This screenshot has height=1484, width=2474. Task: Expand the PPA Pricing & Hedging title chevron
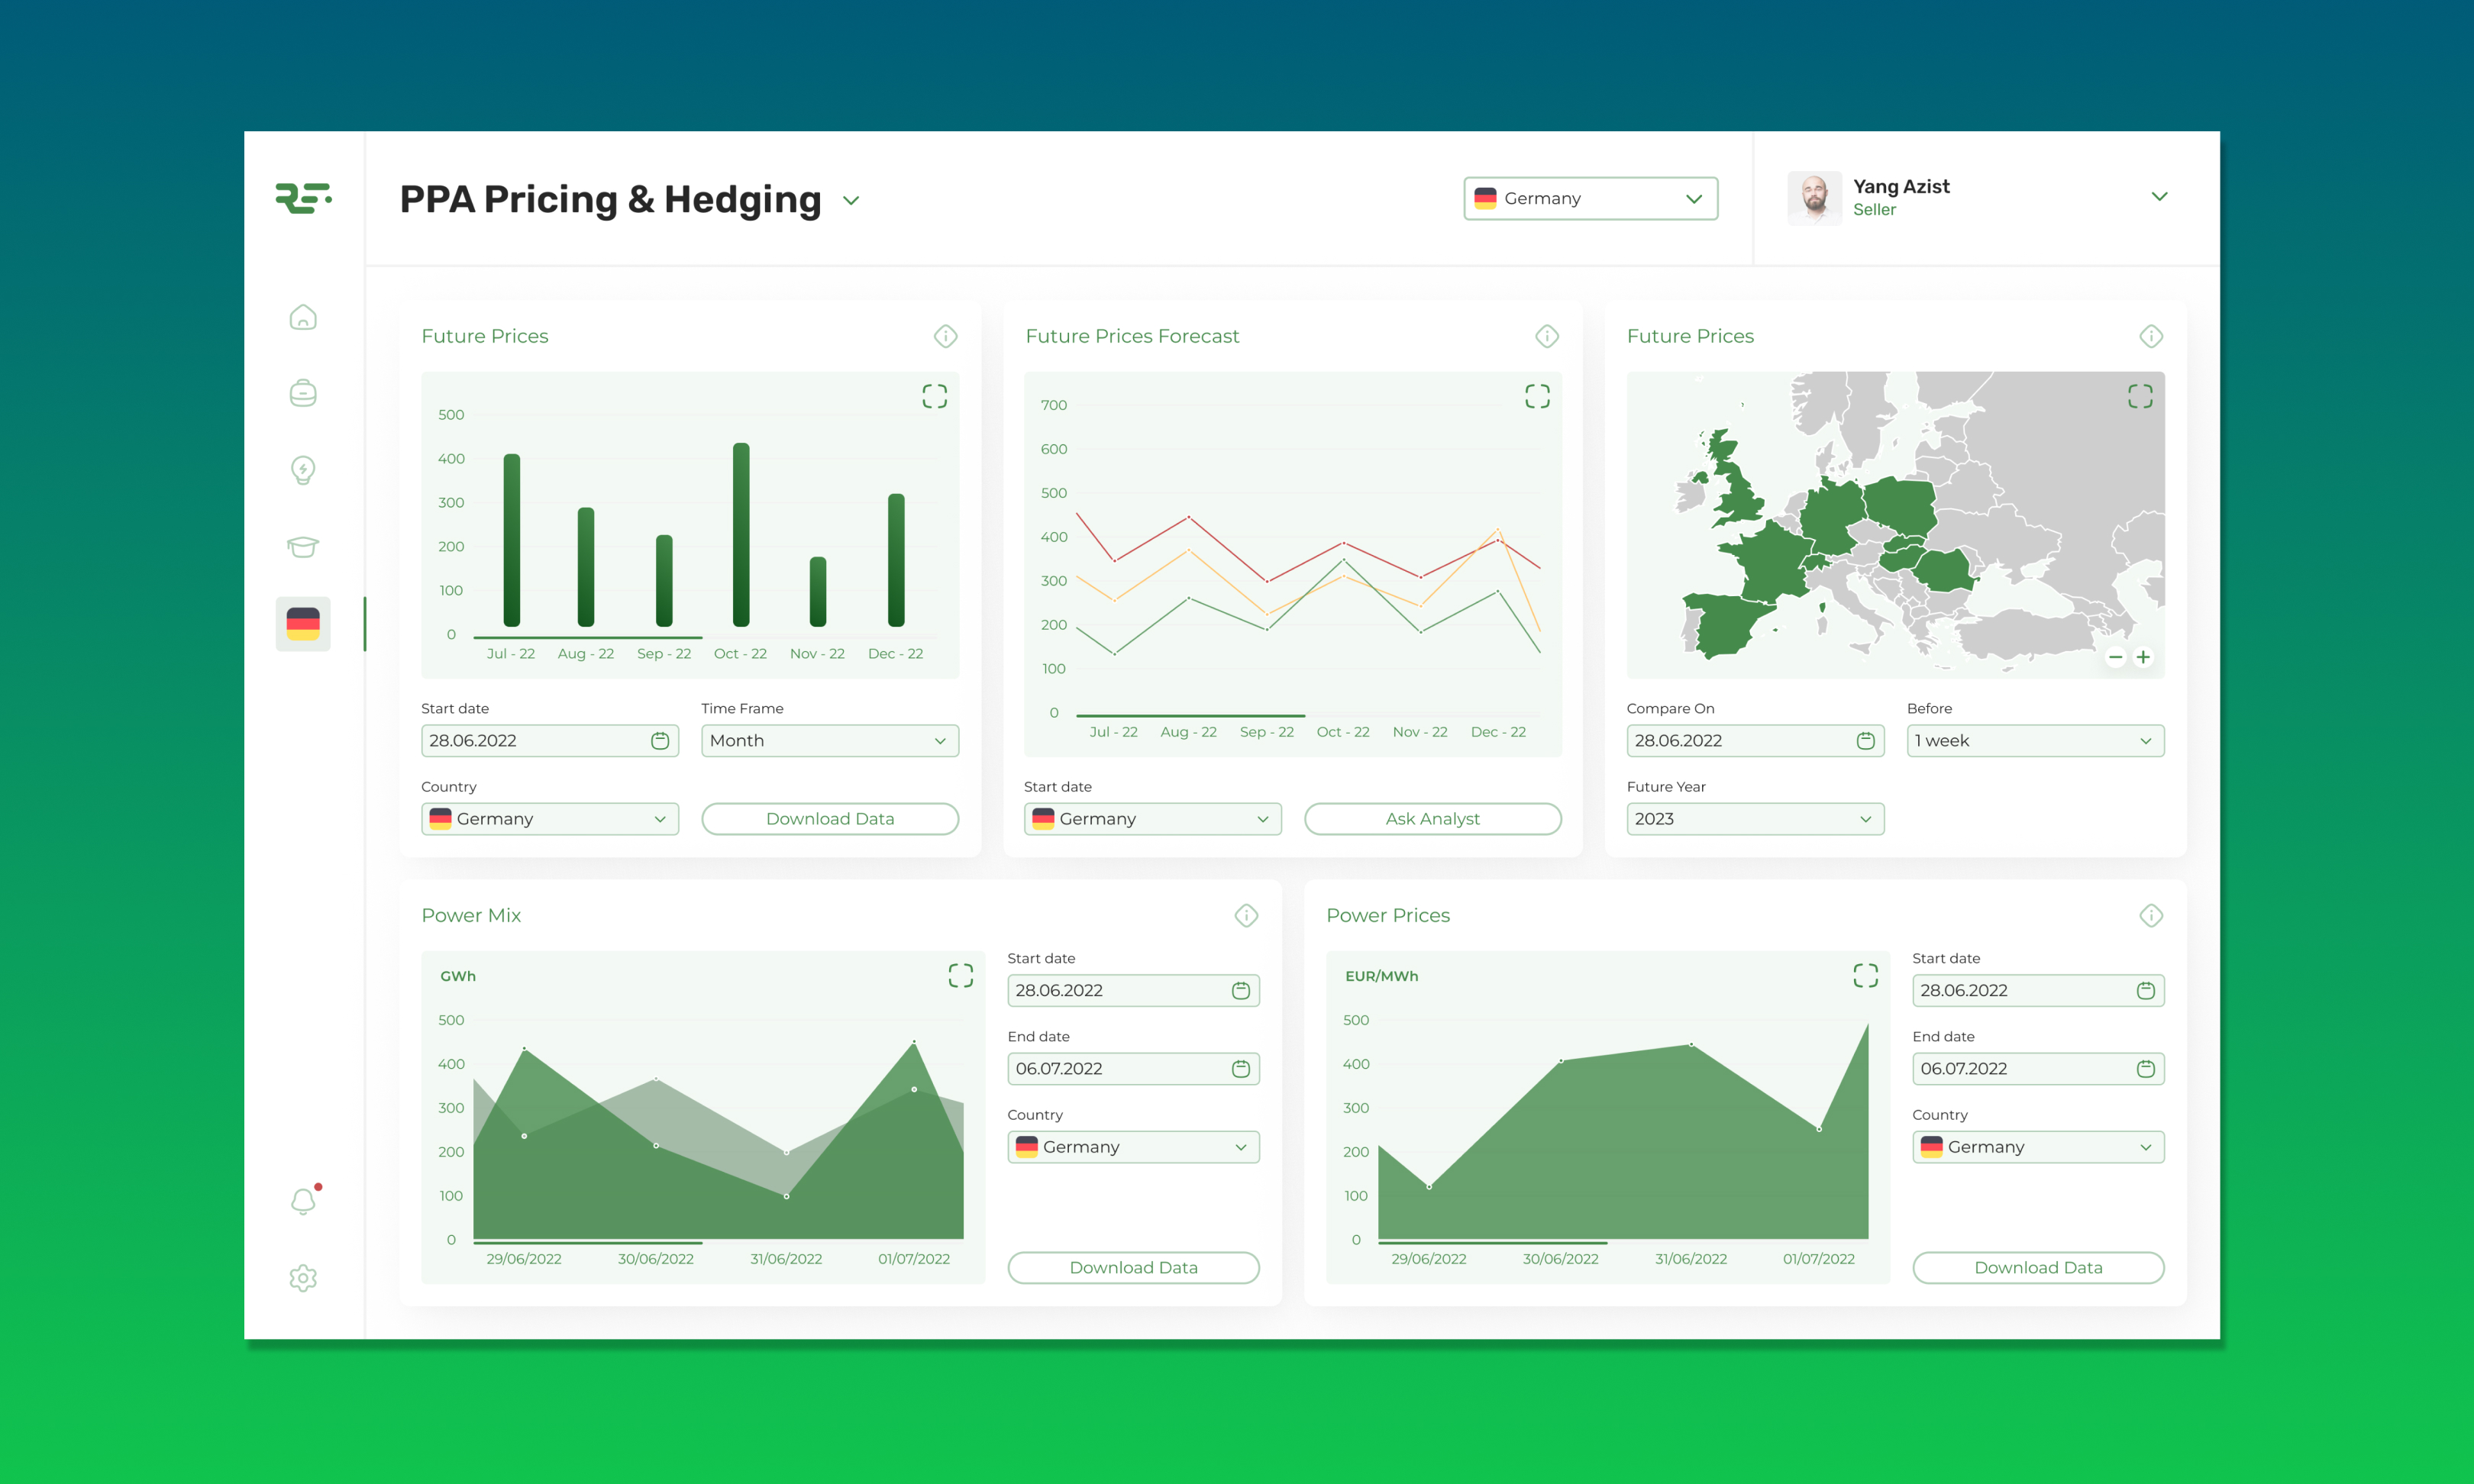851,201
